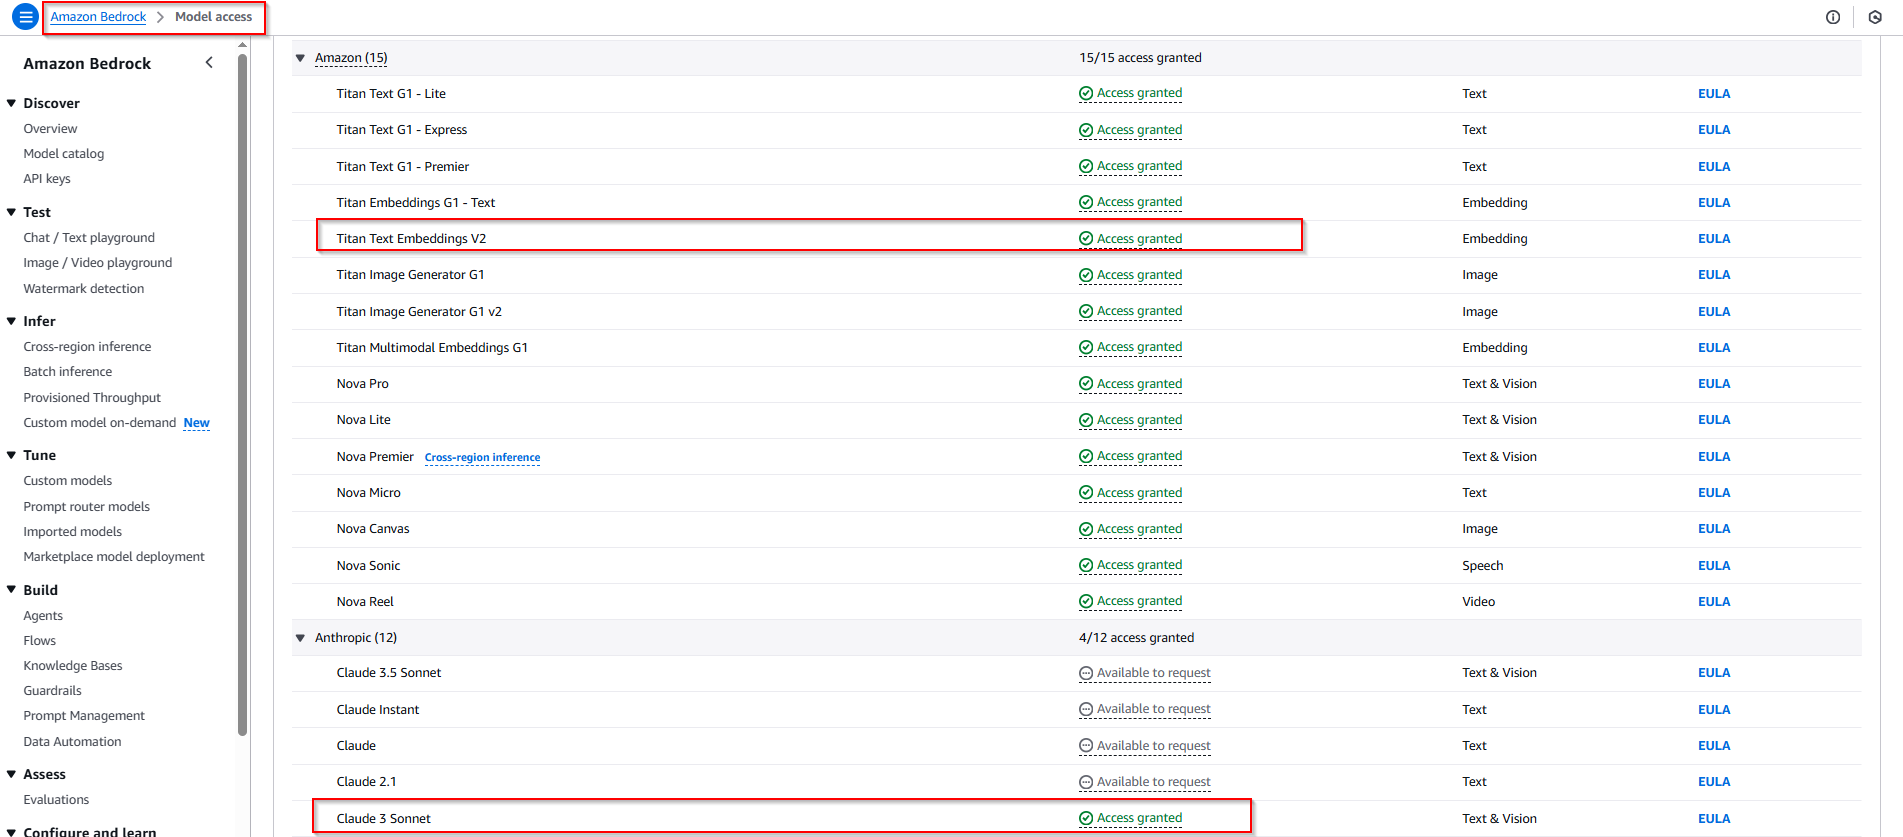Open the hamburger navigation menu icon
Viewport: 1903px width, 837px height.
point(26,17)
